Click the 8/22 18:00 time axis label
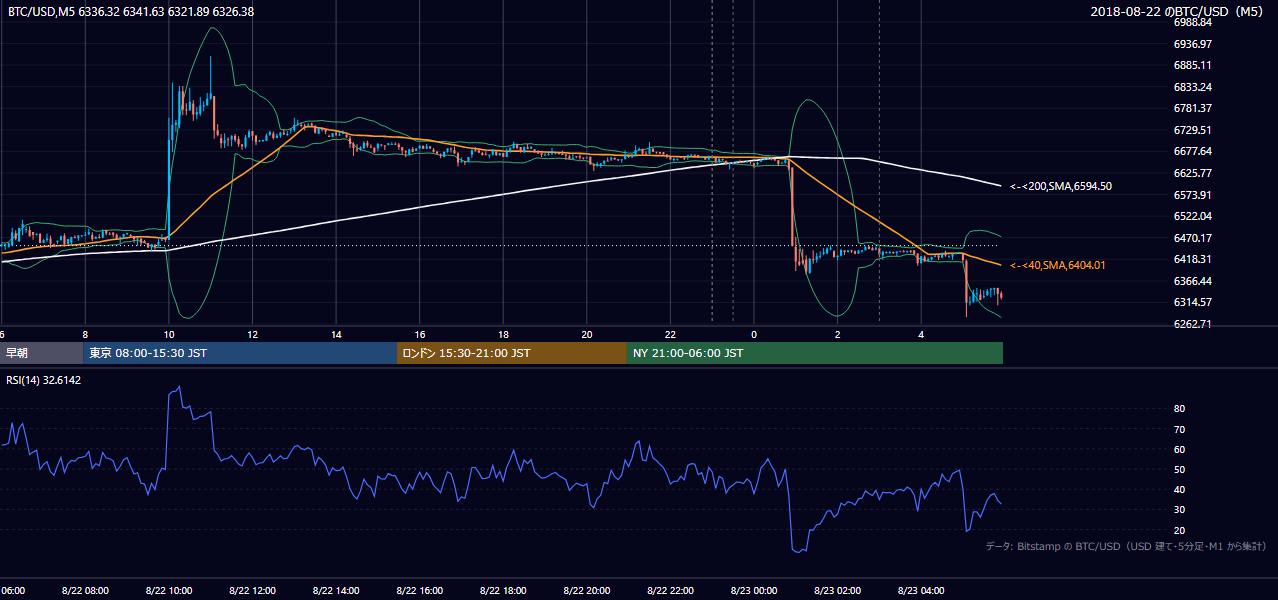 [503, 591]
